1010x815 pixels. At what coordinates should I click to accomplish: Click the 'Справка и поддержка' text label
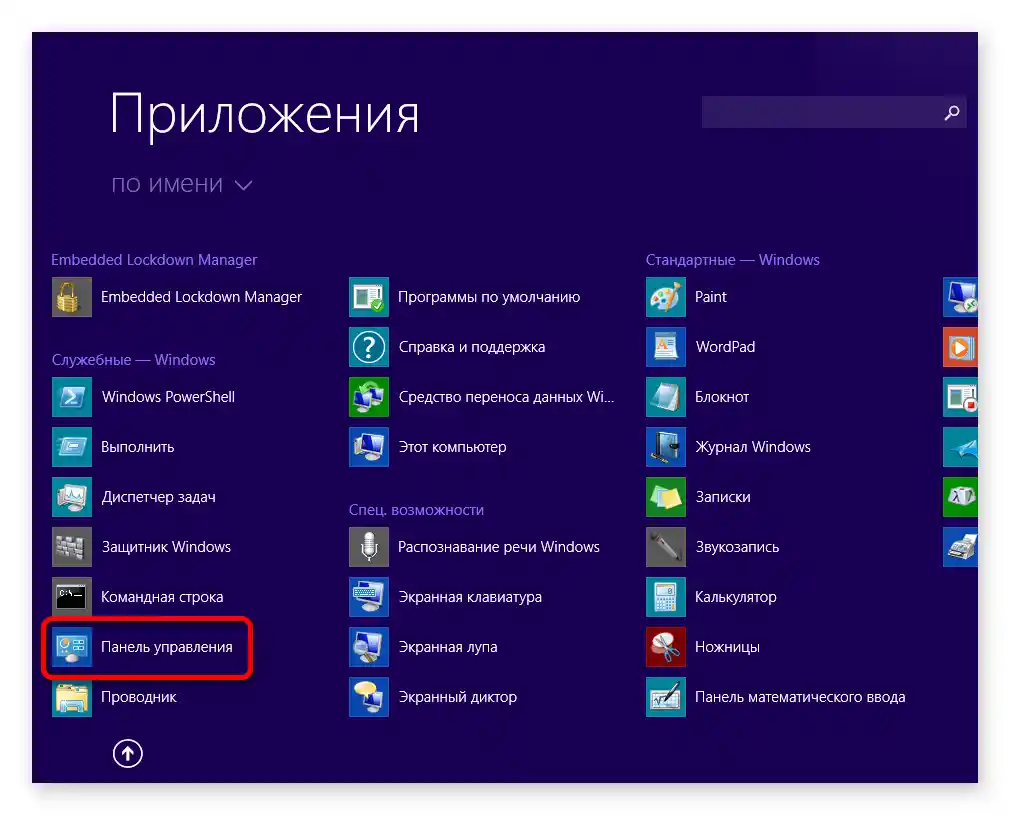point(472,347)
